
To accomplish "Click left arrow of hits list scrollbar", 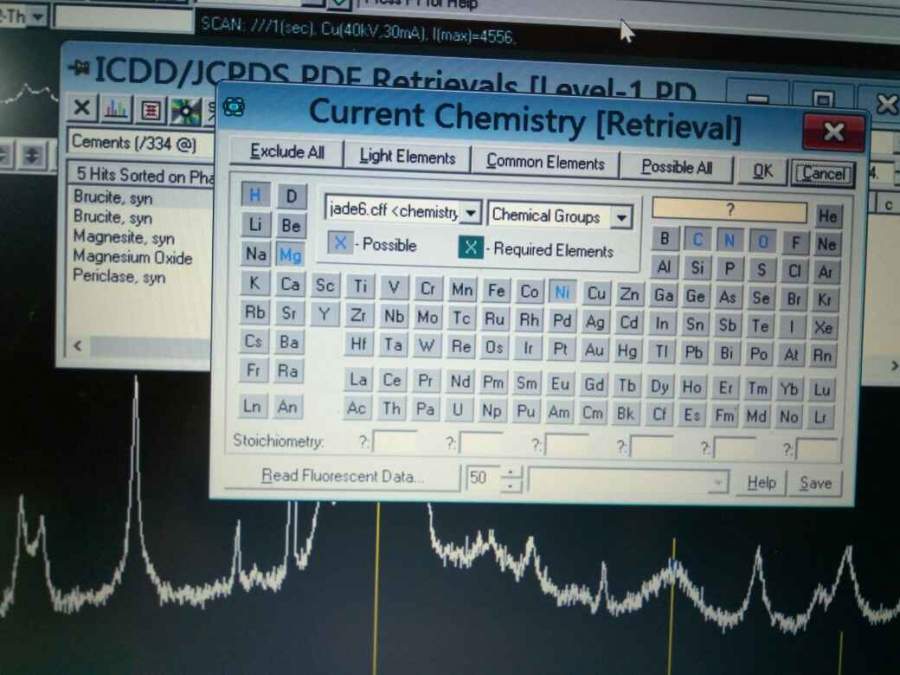I will coord(77,346).
